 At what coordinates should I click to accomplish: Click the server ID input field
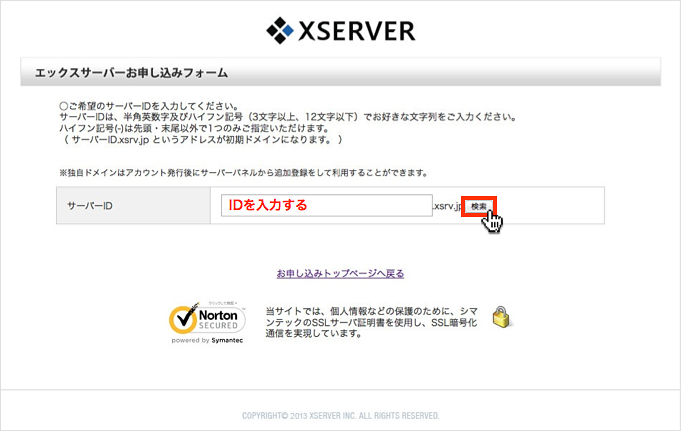tap(327, 206)
